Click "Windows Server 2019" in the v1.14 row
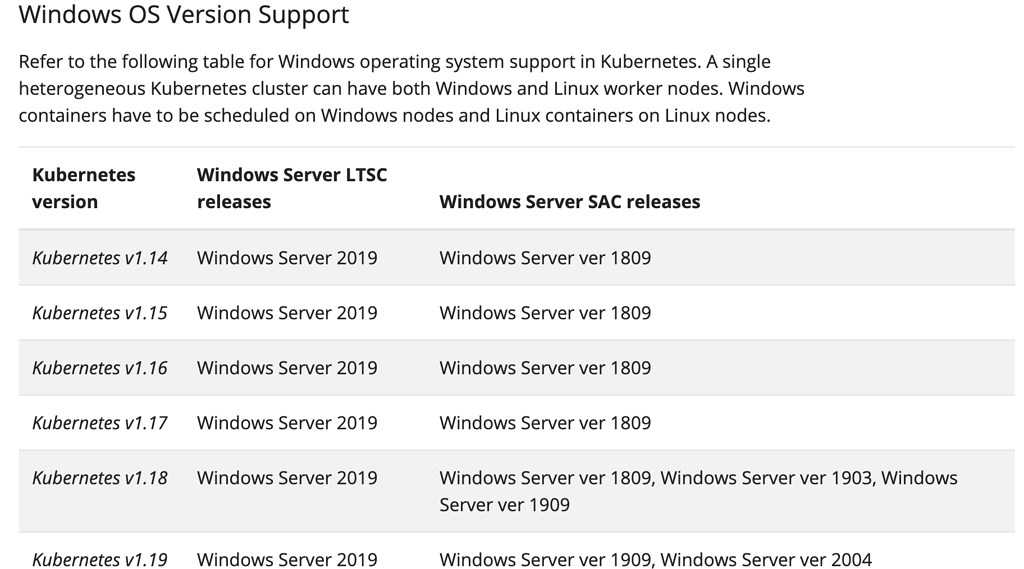This screenshot has height=569, width=1024. click(287, 258)
